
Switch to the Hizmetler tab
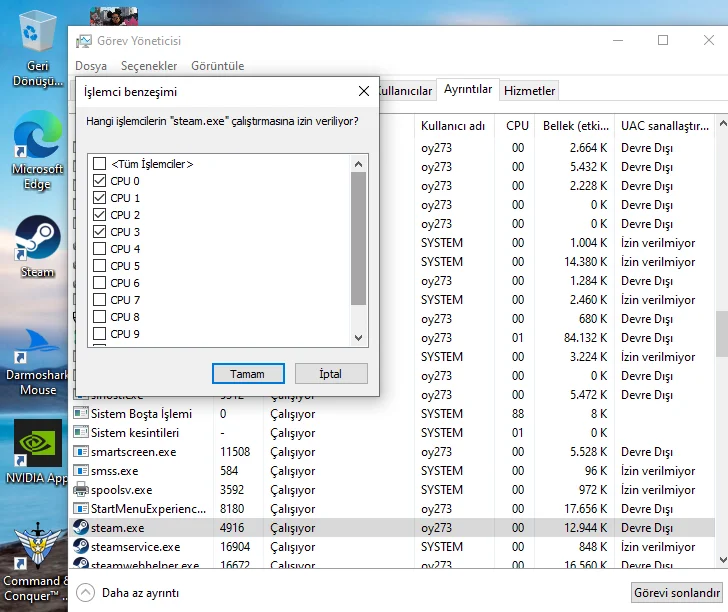(529, 91)
